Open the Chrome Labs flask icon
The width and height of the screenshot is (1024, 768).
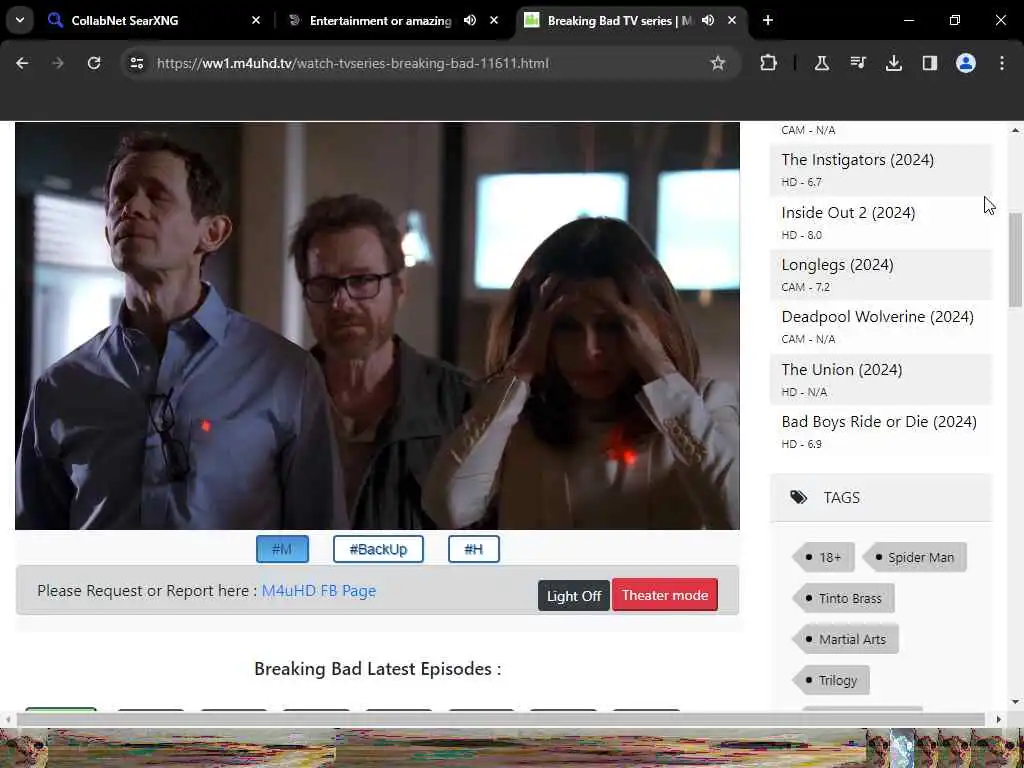pyautogui.click(x=822, y=63)
